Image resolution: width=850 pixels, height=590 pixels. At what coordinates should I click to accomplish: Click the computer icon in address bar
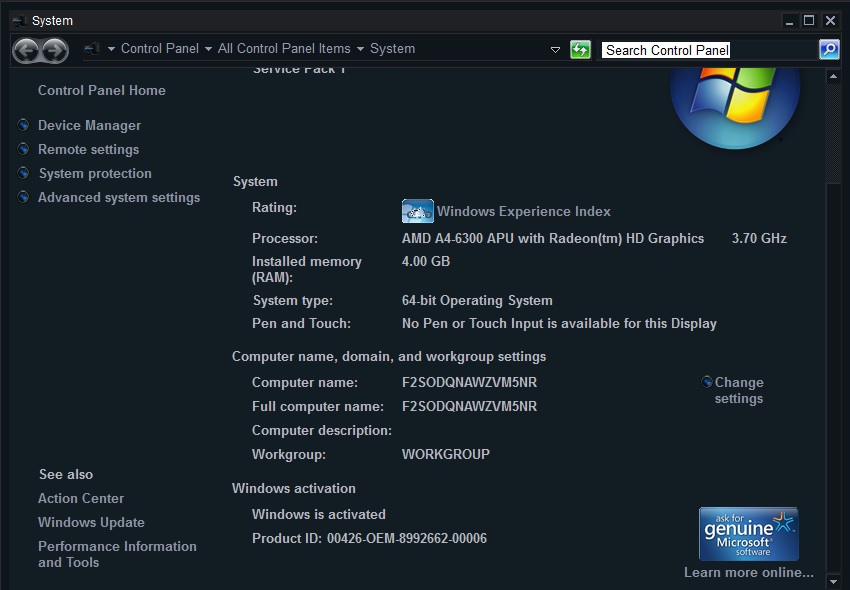(x=92, y=49)
